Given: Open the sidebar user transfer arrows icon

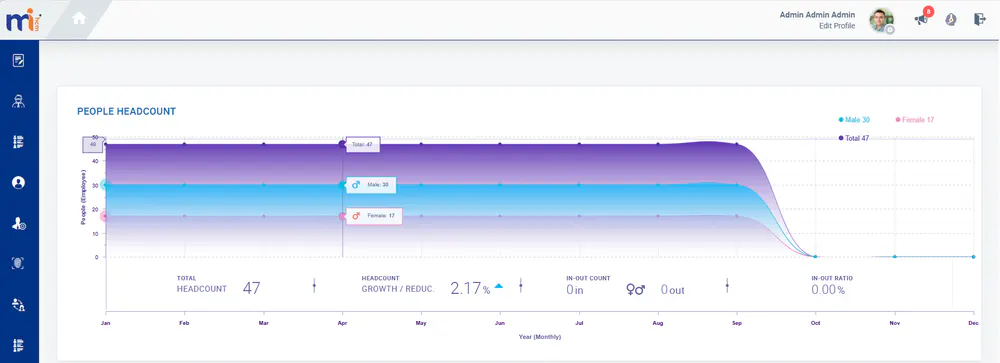Looking at the screenshot, I should point(18,304).
